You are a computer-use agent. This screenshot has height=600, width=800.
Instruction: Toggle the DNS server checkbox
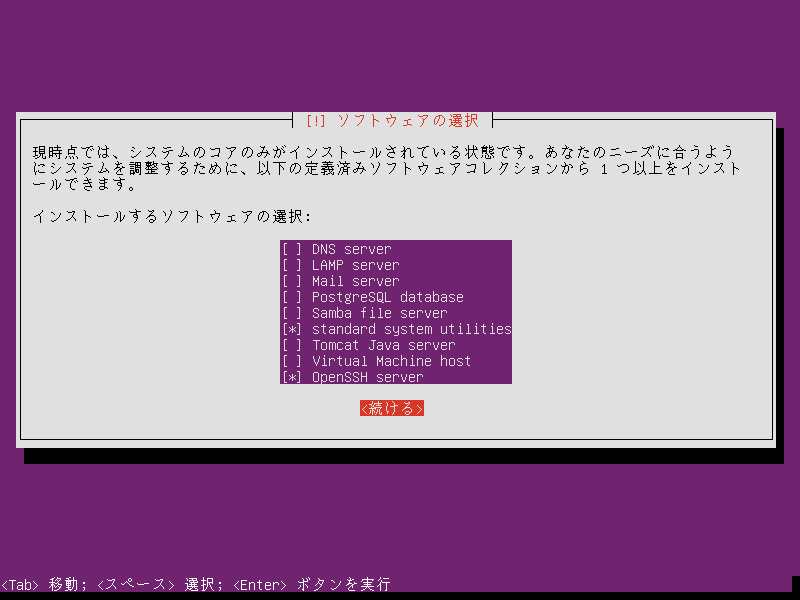pyautogui.click(x=292, y=249)
